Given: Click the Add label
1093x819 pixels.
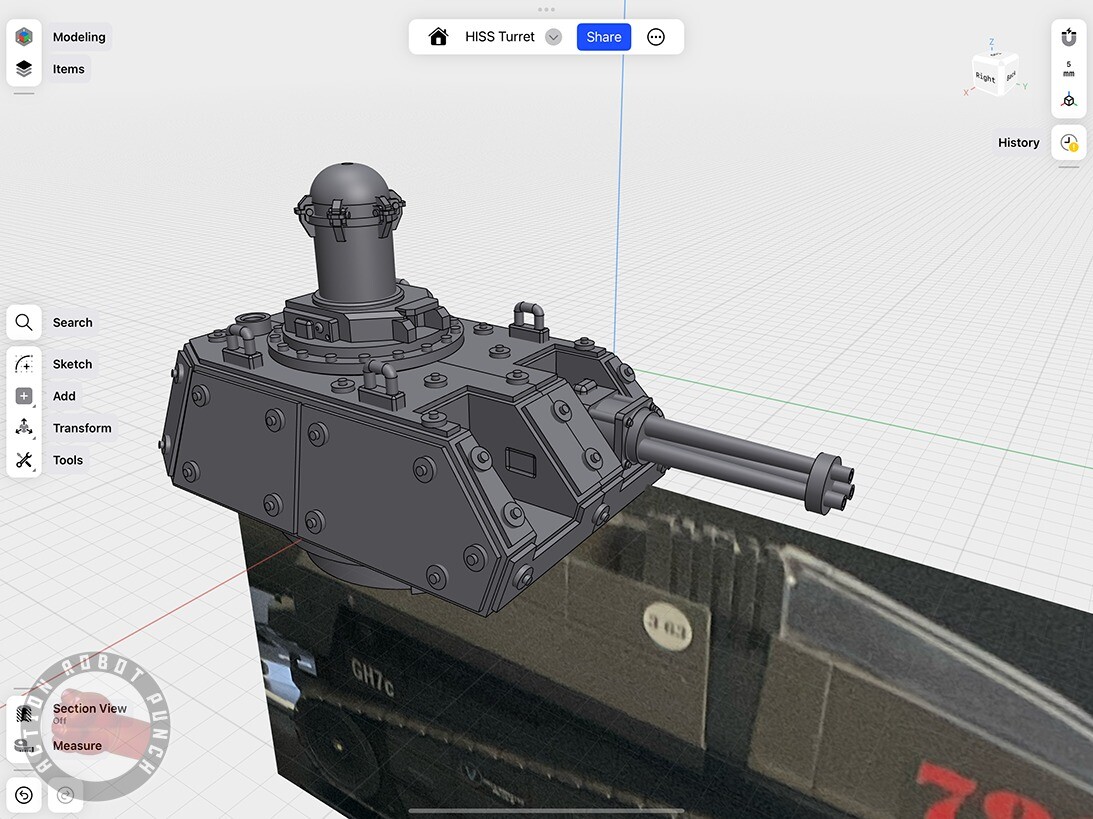Looking at the screenshot, I should [x=64, y=396].
